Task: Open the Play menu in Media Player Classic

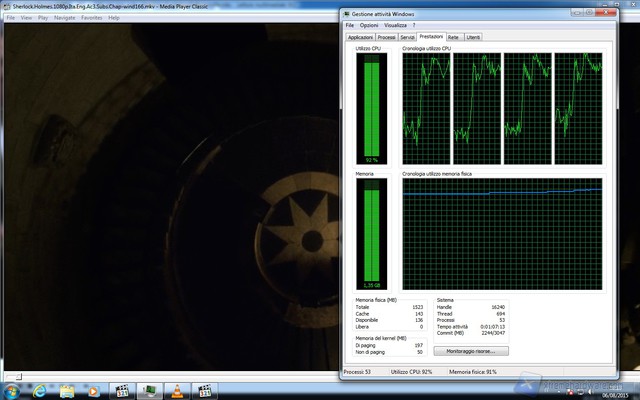Action: click(x=41, y=17)
